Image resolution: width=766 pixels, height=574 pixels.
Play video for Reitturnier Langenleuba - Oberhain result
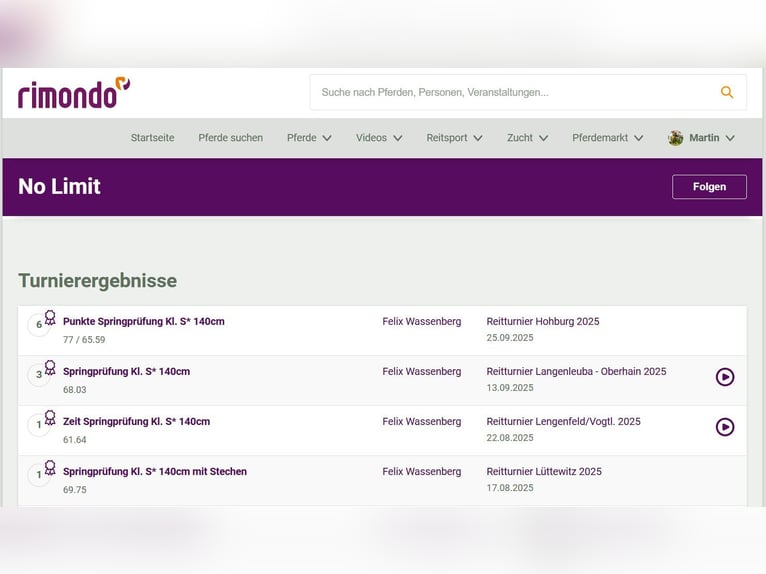coord(725,377)
